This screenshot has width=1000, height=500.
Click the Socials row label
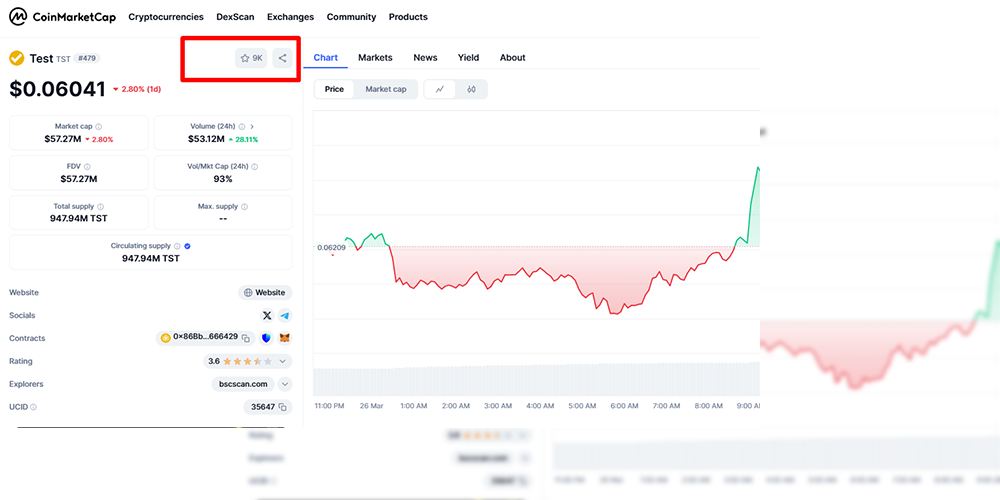22,316
